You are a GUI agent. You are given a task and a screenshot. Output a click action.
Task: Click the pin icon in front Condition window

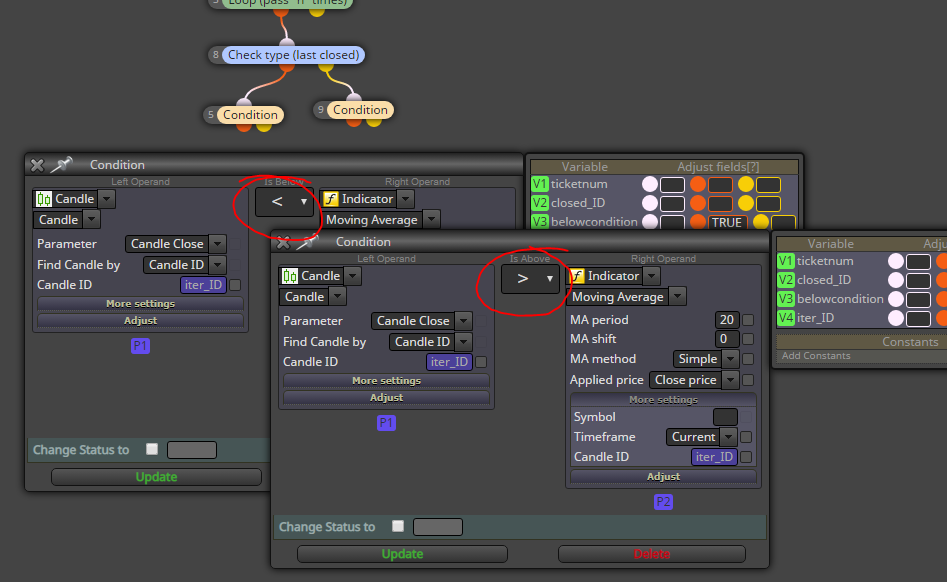307,241
